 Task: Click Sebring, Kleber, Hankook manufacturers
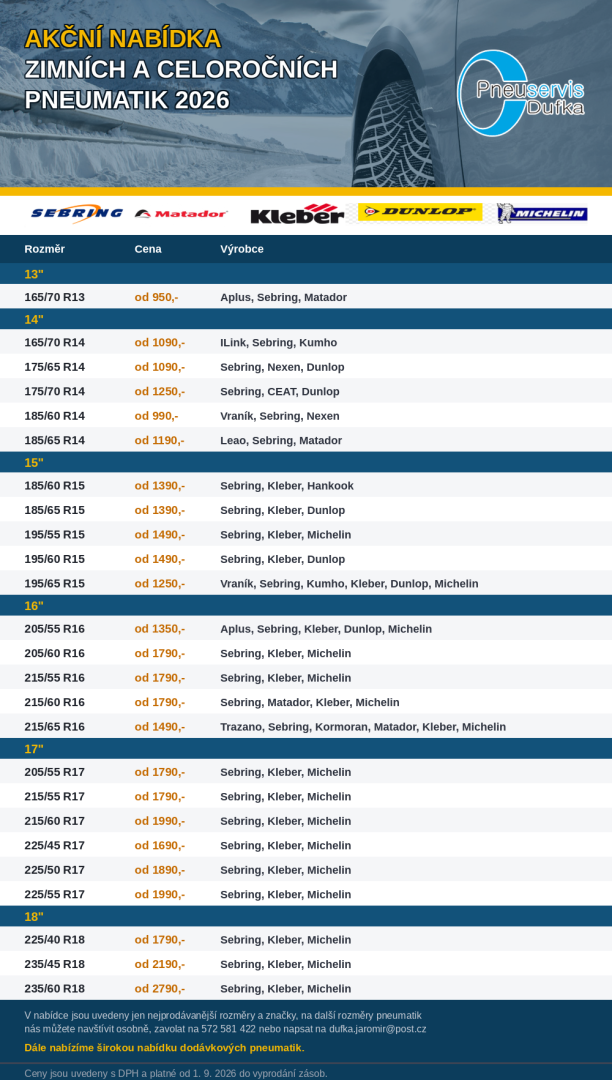(287, 486)
